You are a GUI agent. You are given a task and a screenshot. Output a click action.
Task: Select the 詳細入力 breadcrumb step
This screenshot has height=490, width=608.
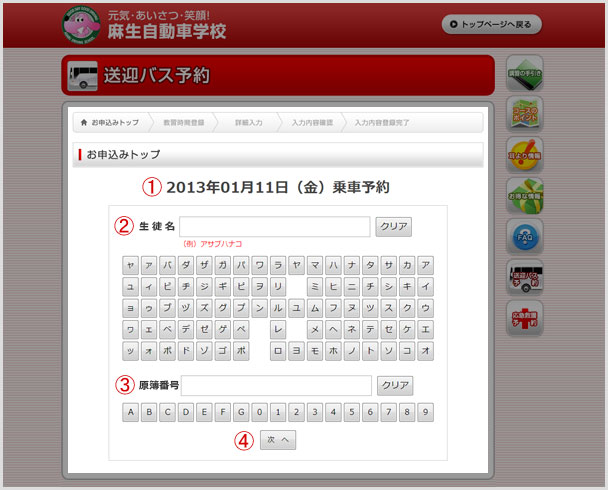click(249, 122)
